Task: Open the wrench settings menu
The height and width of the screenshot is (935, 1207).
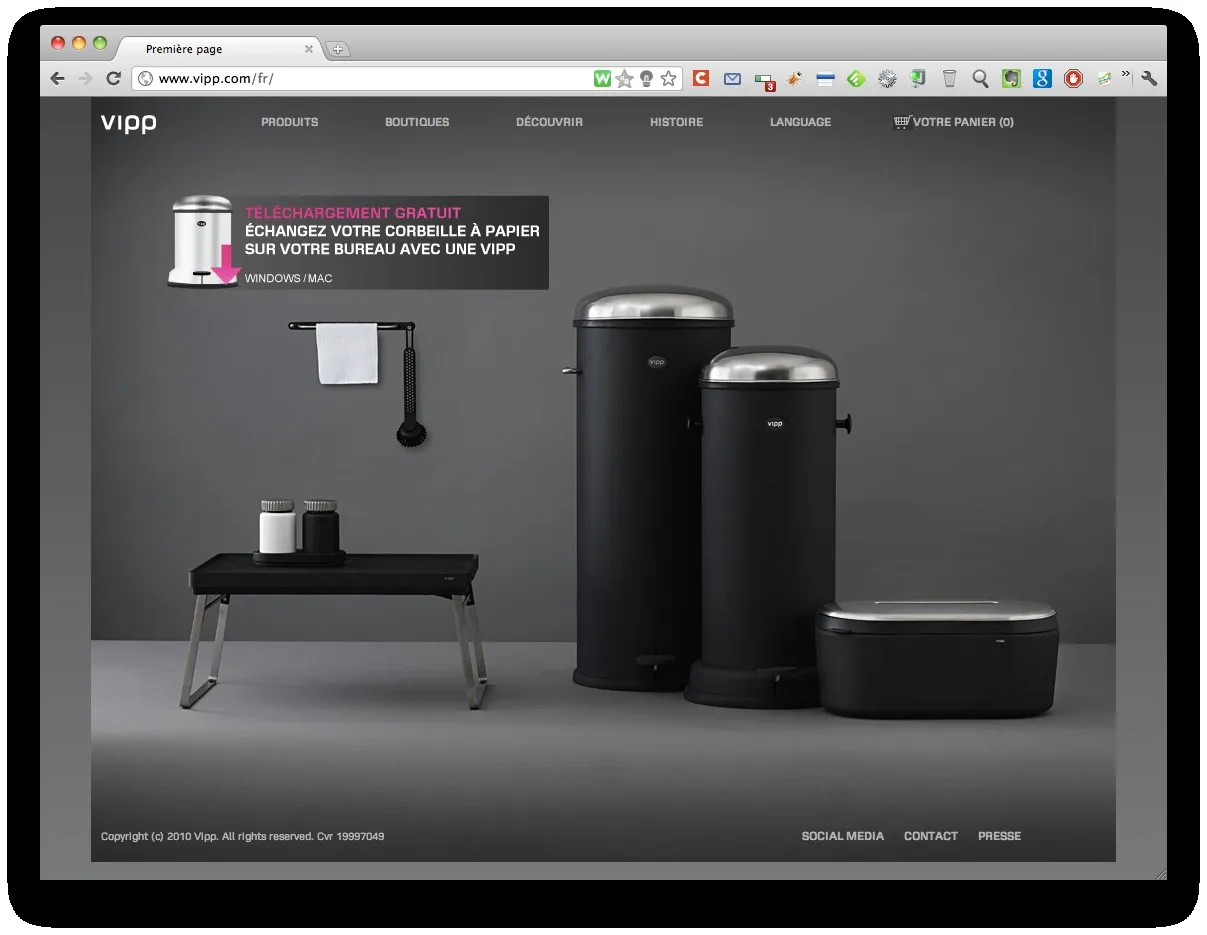Action: point(1149,79)
